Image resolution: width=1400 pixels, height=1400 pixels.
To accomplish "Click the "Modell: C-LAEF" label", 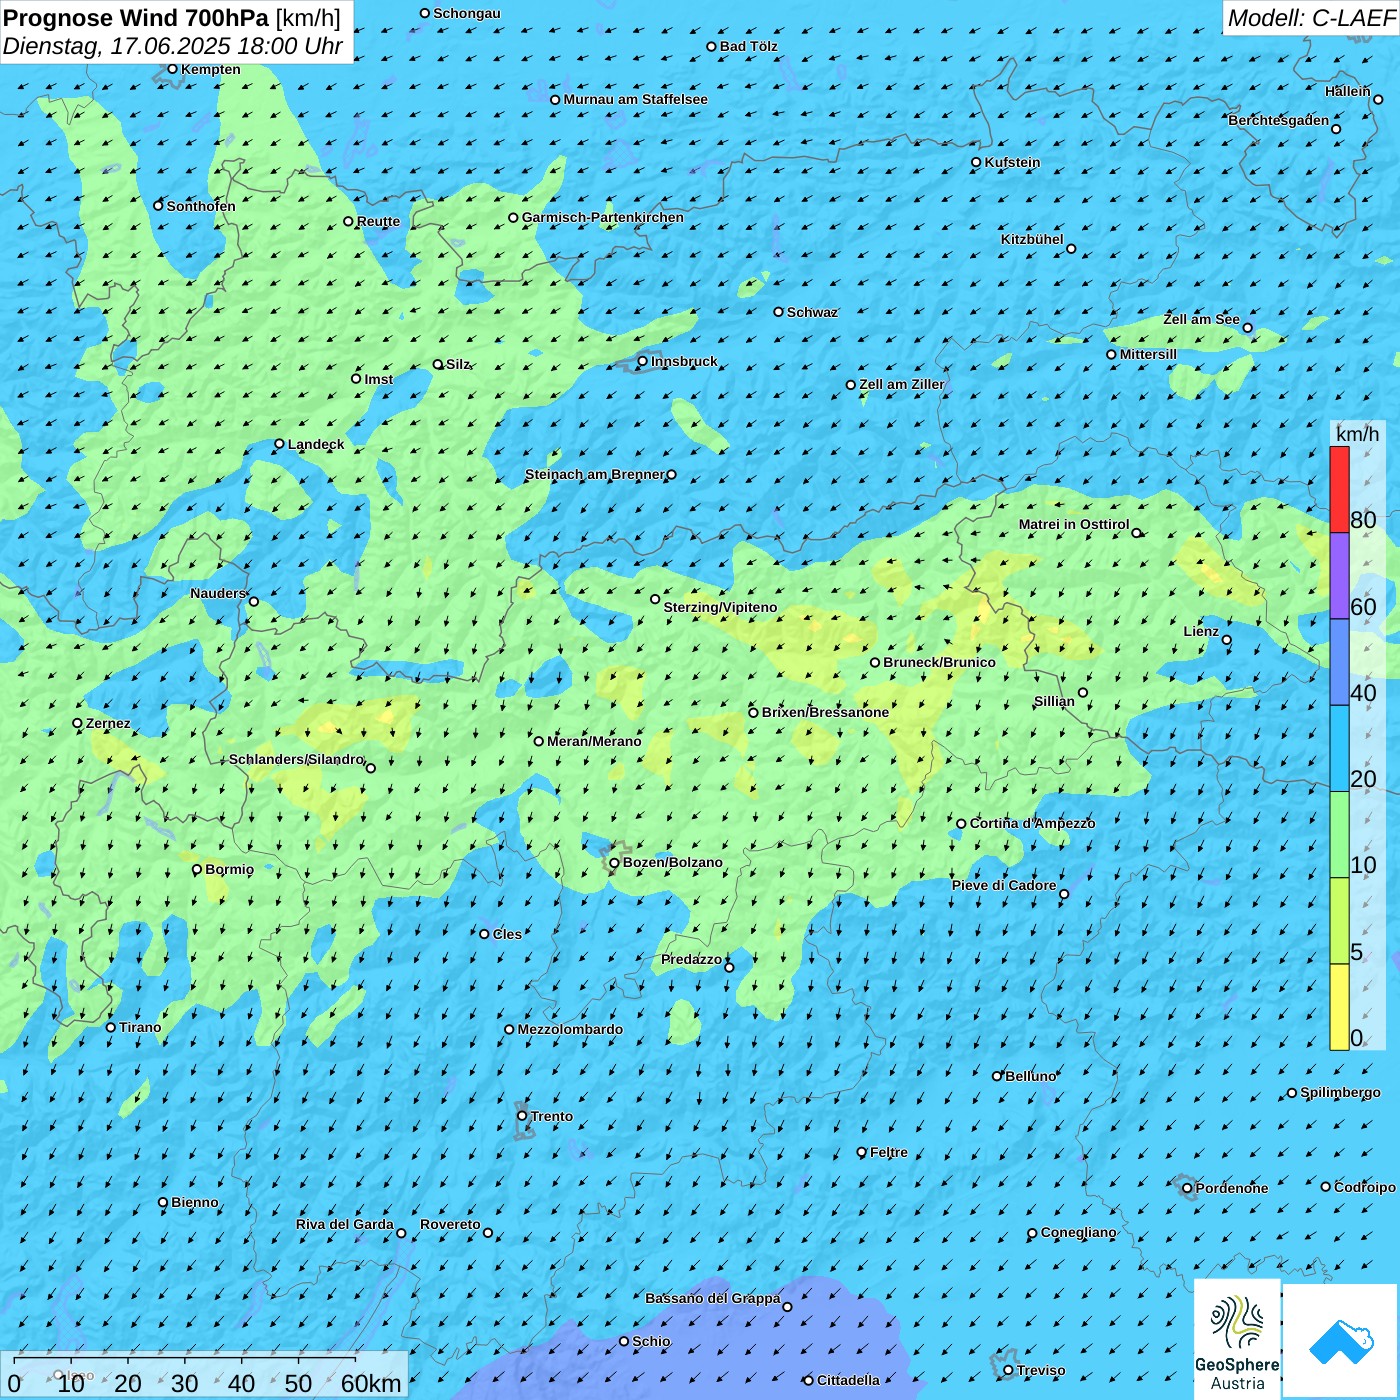I will (1311, 18).
